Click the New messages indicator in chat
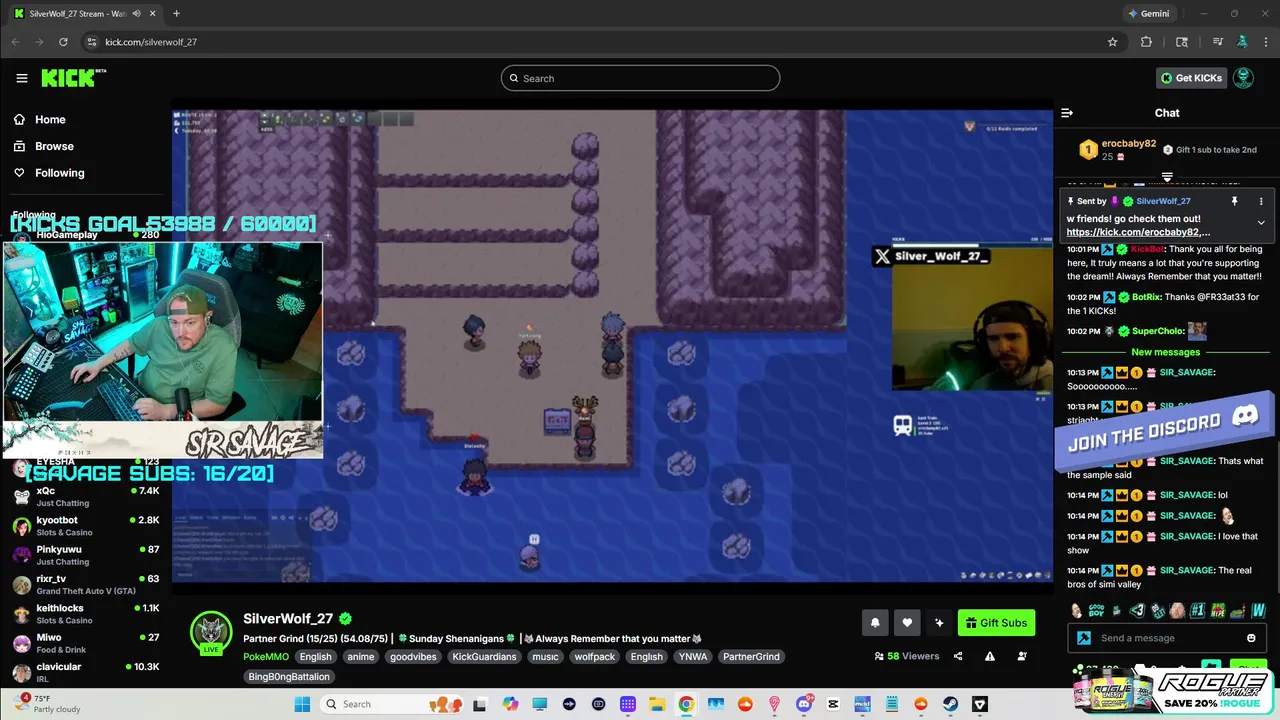 pos(1165,352)
